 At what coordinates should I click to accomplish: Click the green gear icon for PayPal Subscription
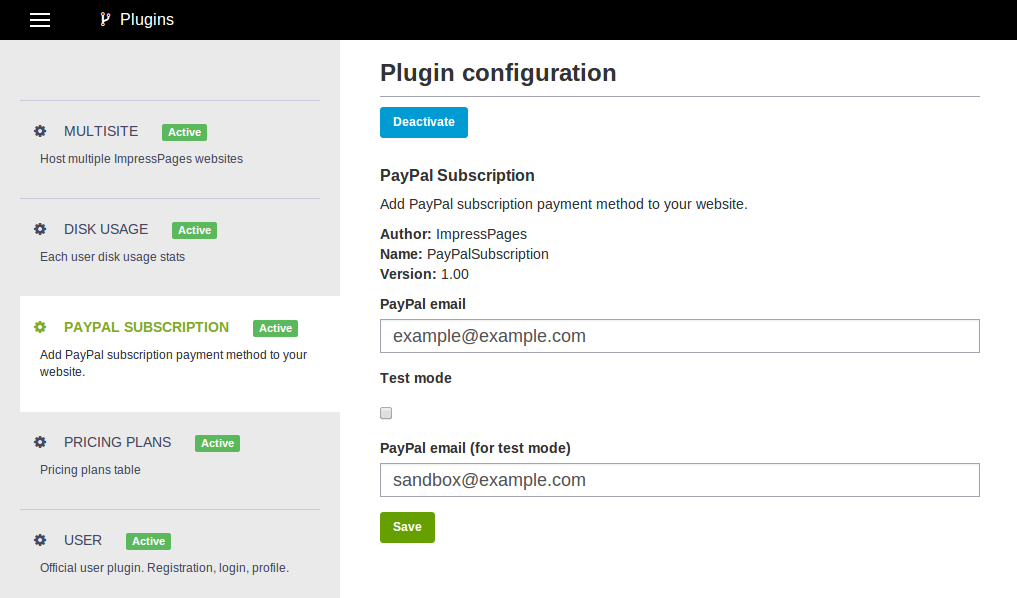click(x=40, y=327)
